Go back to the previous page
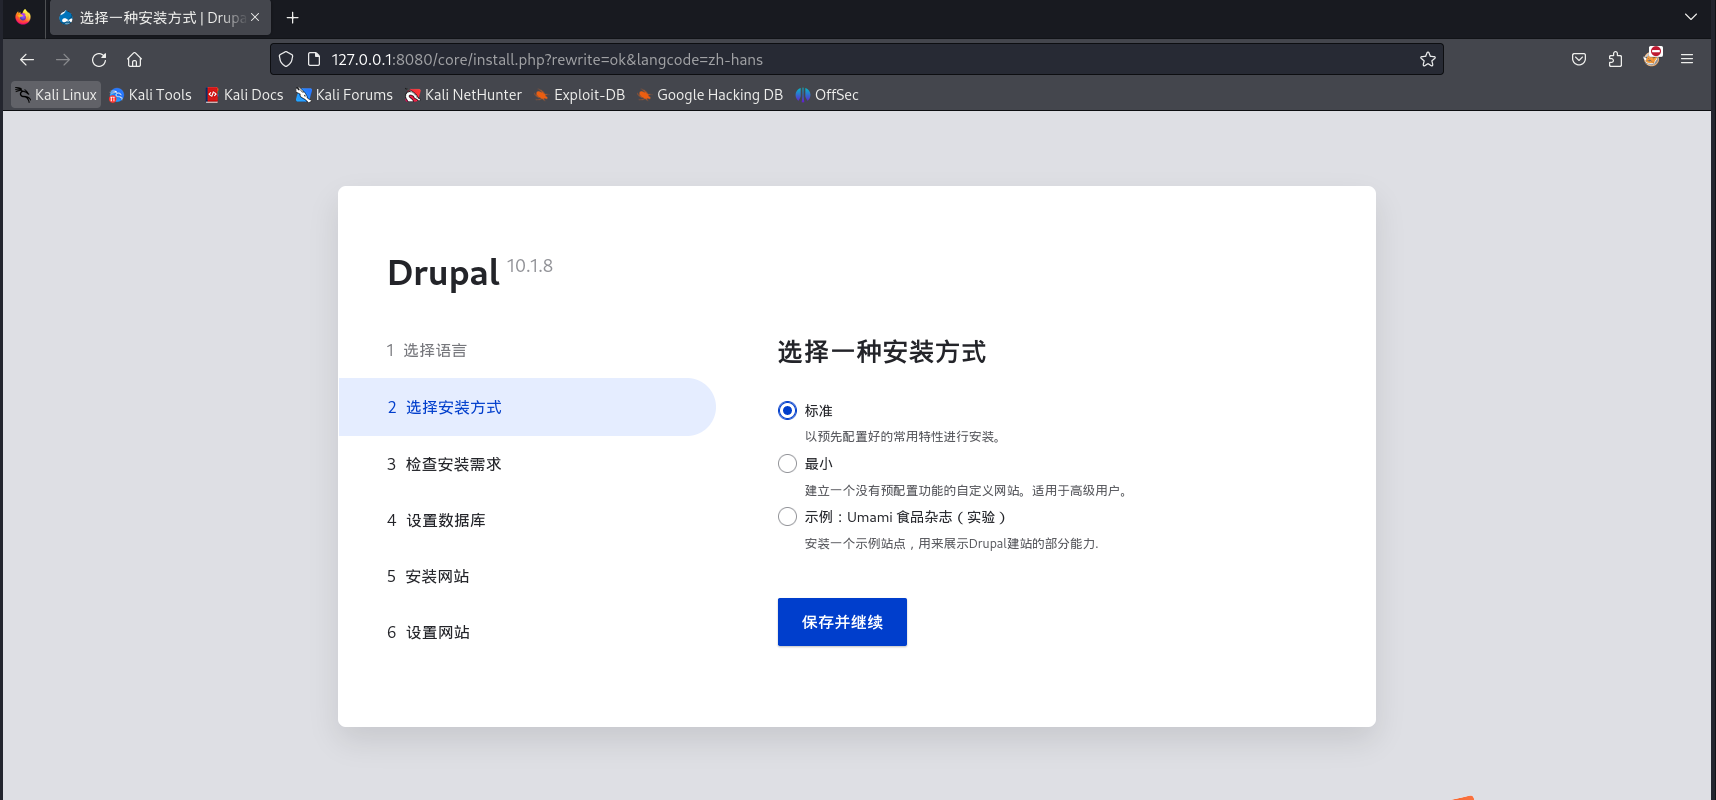Screen dimensions: 1716x800 (27, 60)
